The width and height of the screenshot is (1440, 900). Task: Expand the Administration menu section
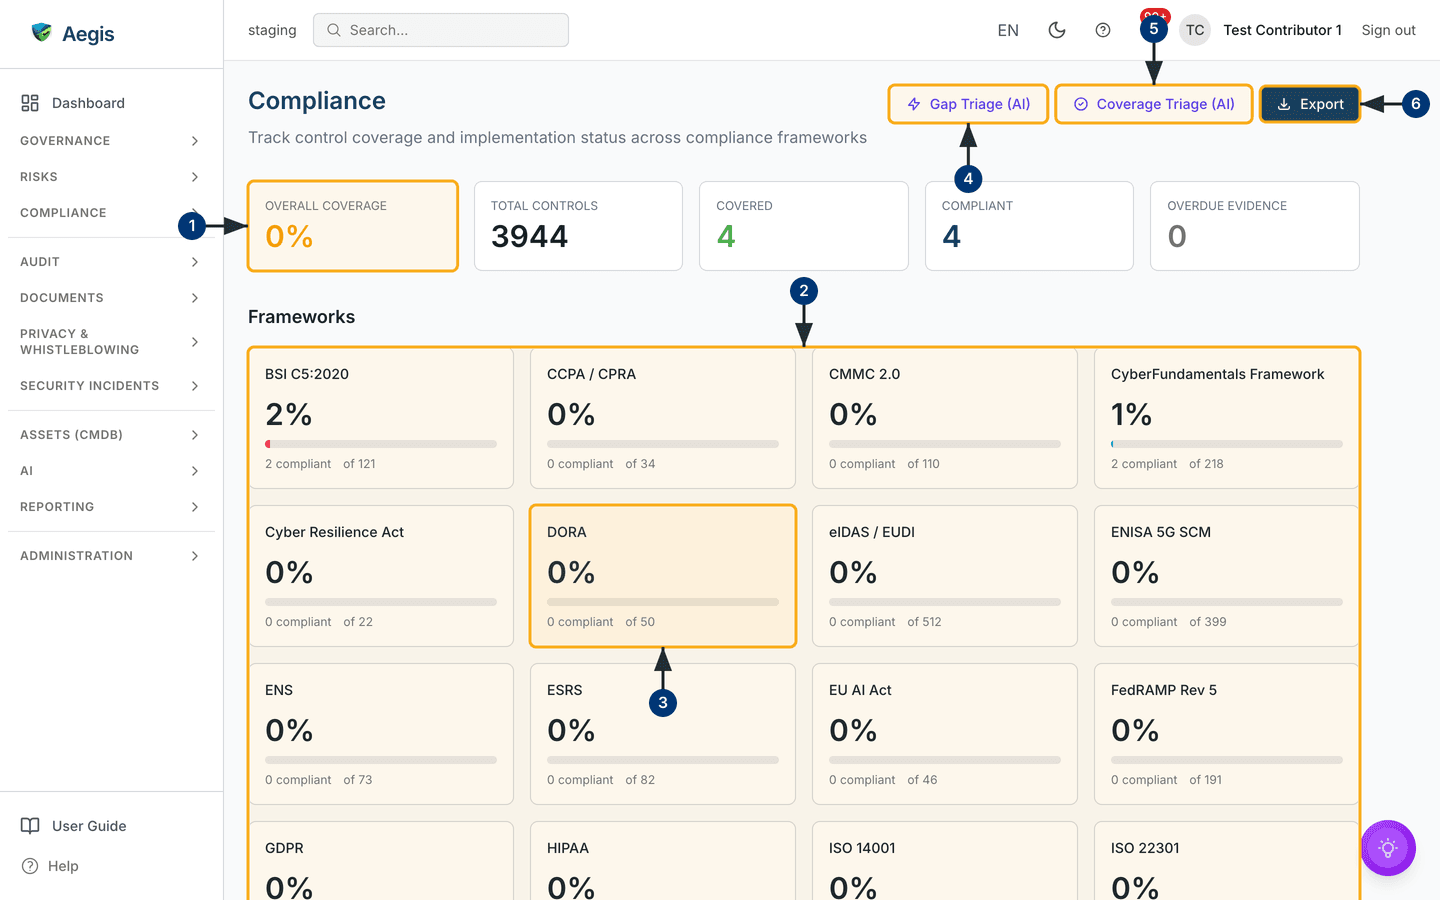pyautogui.click(x=111, y=556)
